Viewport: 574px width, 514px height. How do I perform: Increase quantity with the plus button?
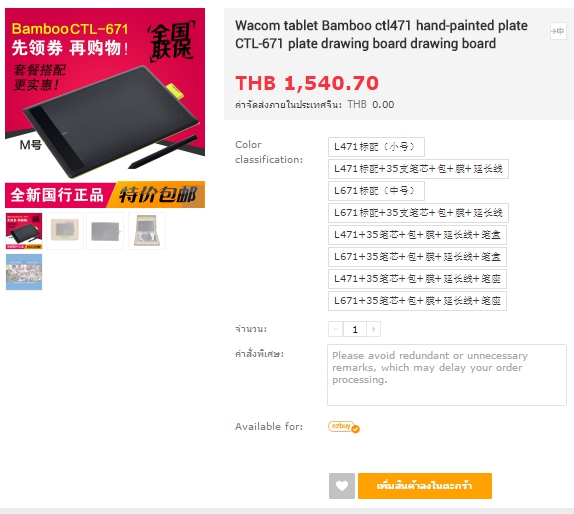[x=373, y=329]
